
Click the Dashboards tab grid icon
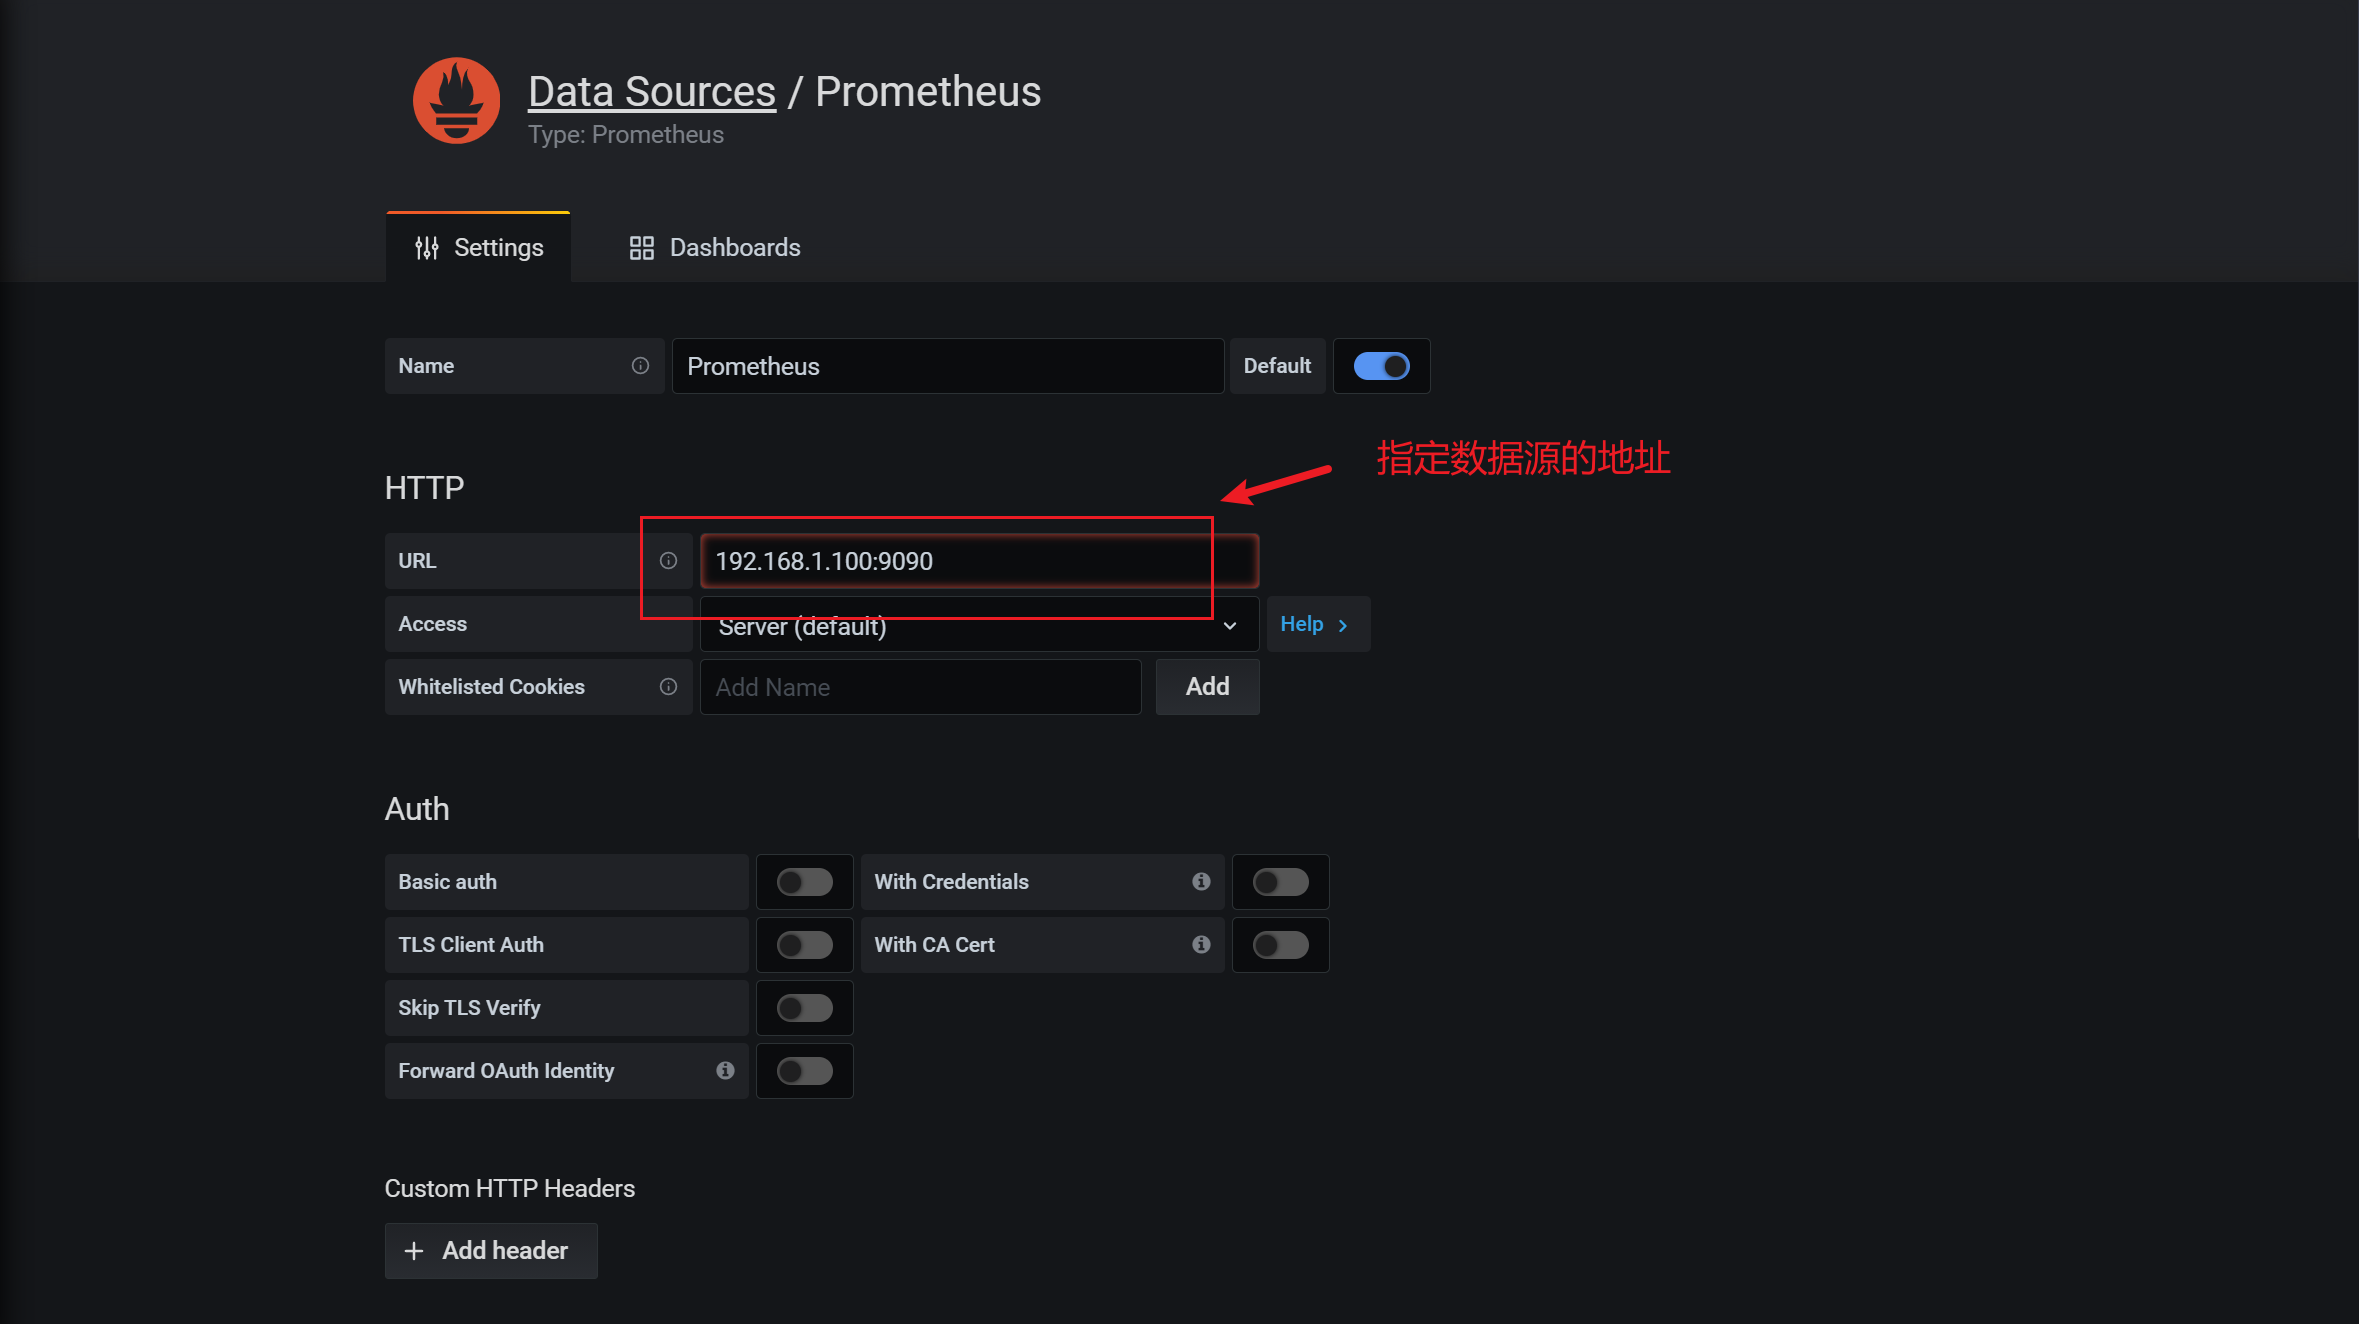click(641, 248)
